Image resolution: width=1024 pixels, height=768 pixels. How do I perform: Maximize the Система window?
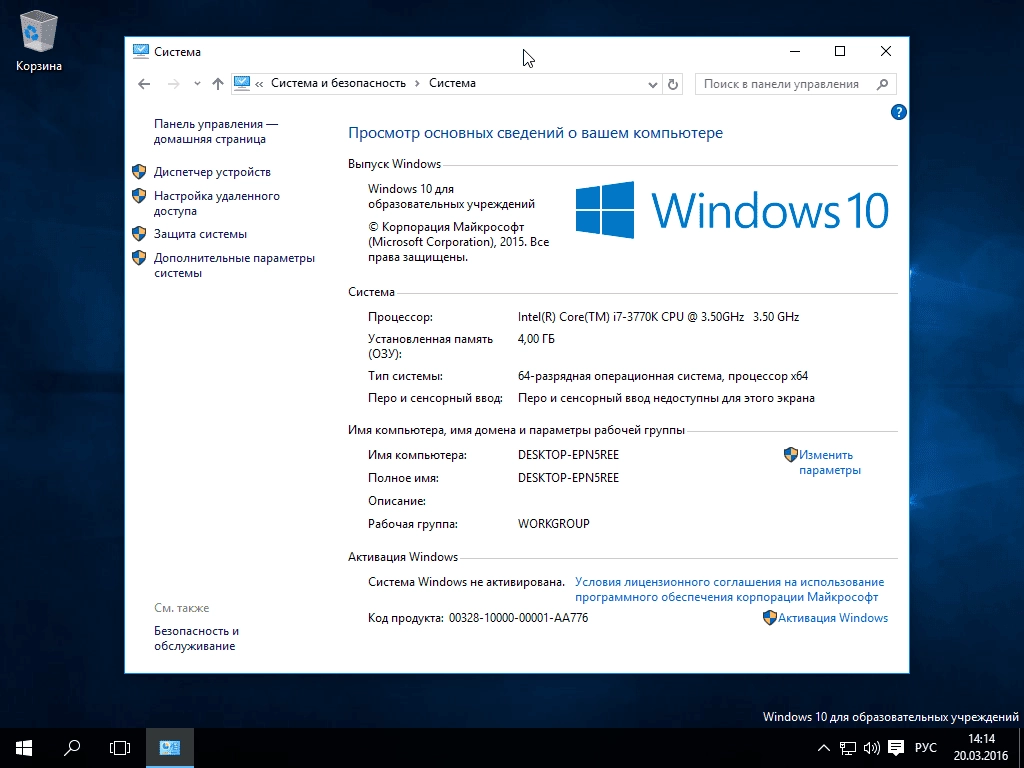840,52
